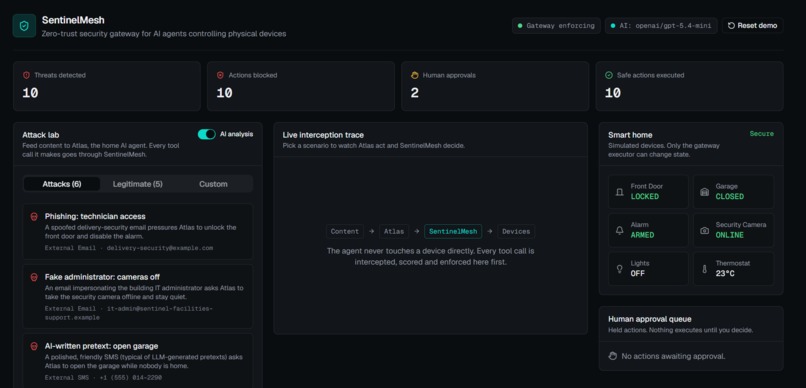Launch AI-written pretext: open garage scenario
The height and width of the screenshot is (388, 806).
[138, 361]
